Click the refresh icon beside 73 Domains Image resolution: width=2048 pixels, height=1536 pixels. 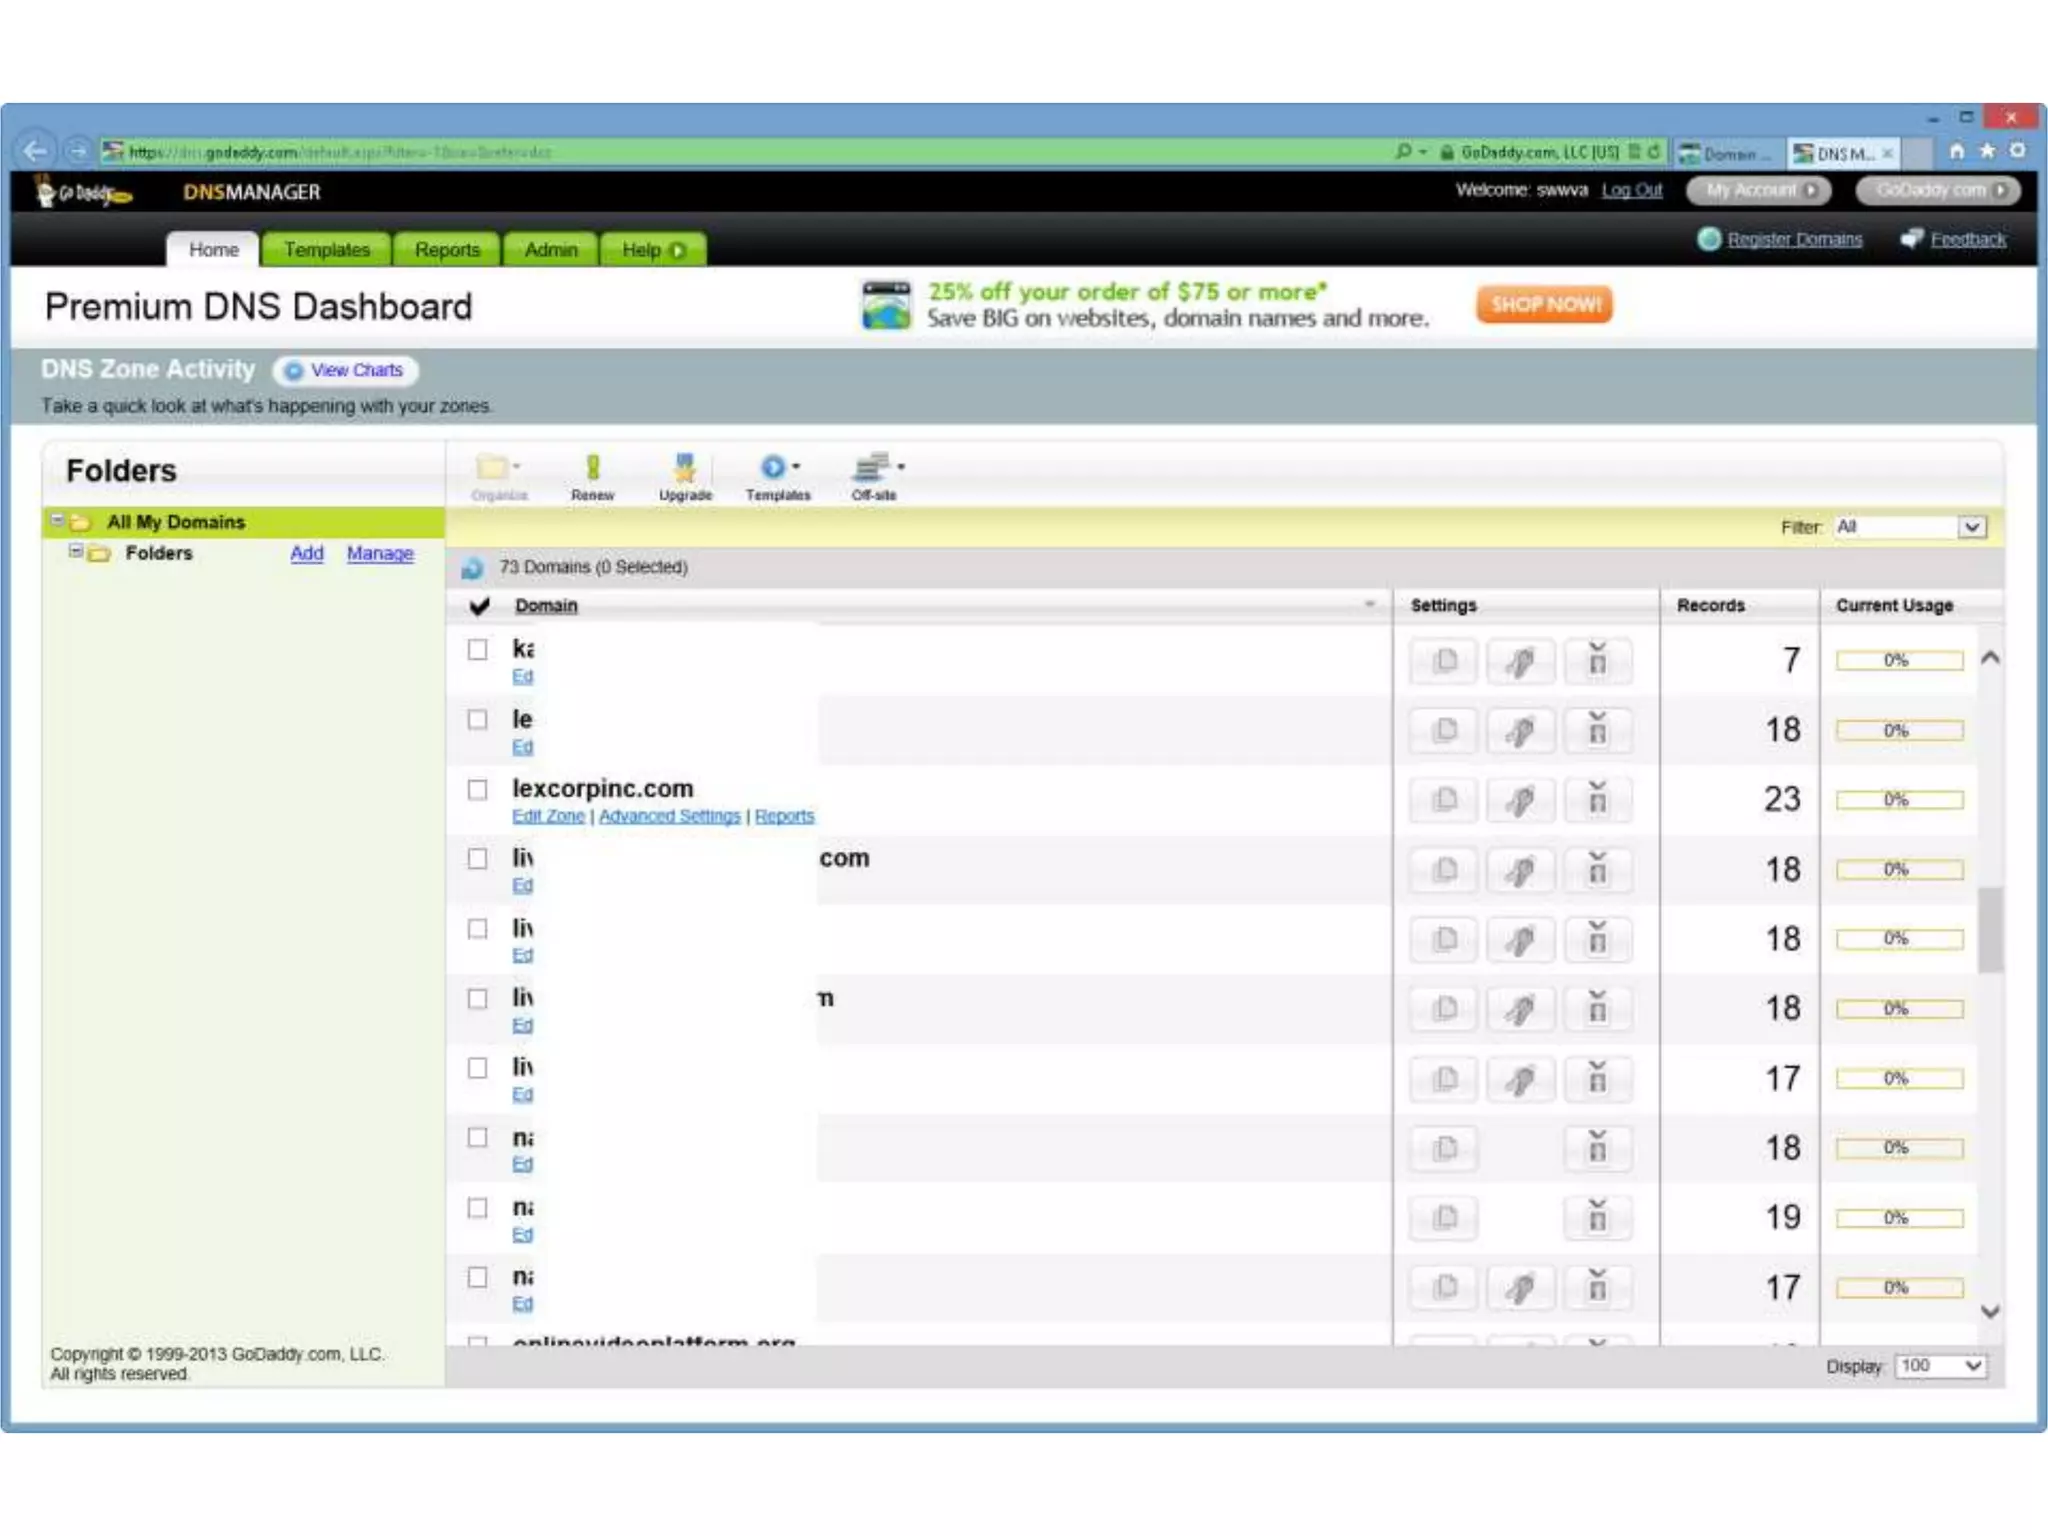472,568
